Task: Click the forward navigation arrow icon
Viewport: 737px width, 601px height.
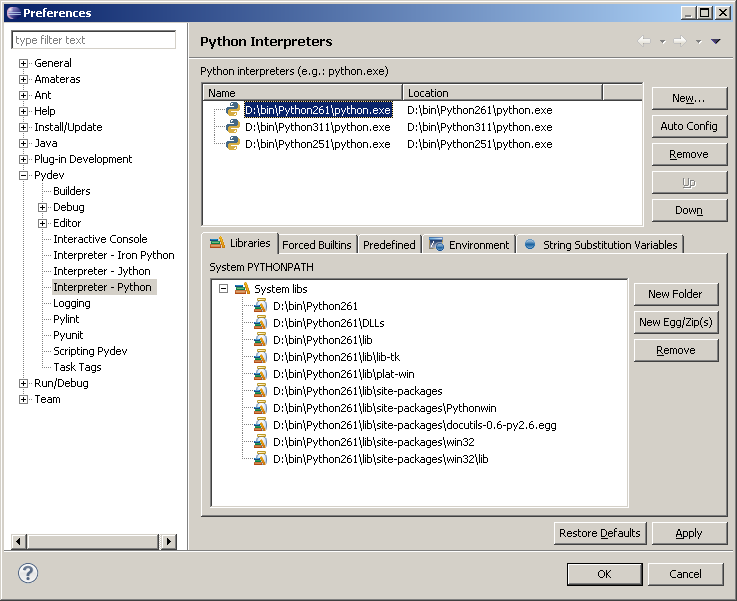Action: tap(679, 41)
